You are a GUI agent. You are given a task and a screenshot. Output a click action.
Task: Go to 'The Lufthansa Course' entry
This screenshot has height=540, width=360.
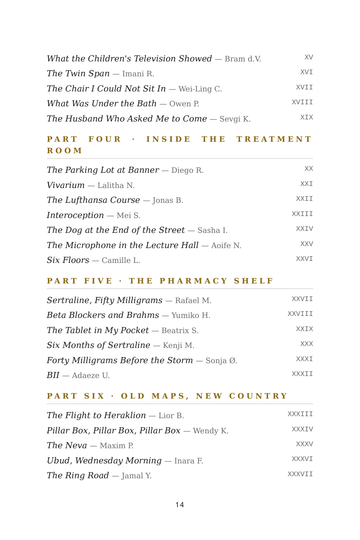click(180, 200)
